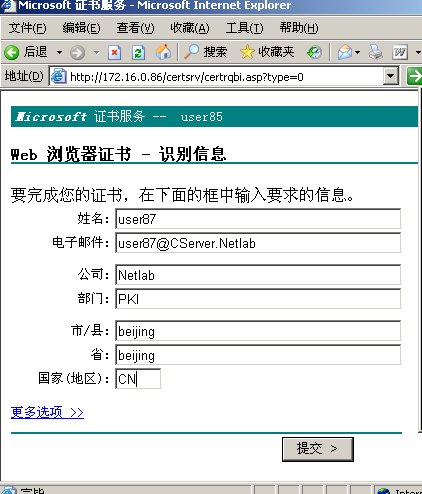Open the Edit with Word dropdown arrow
Screen dimensions: 422x494
(x=418, y=52)
